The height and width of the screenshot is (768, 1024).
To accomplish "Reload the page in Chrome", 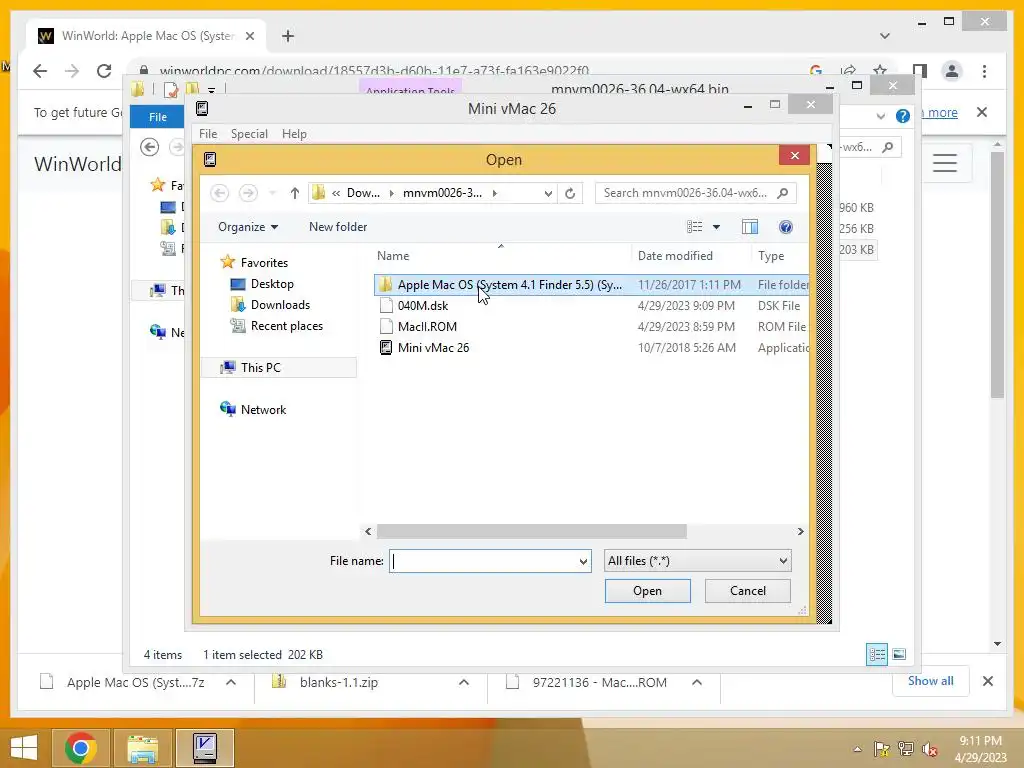I will [x=104, y=71].
